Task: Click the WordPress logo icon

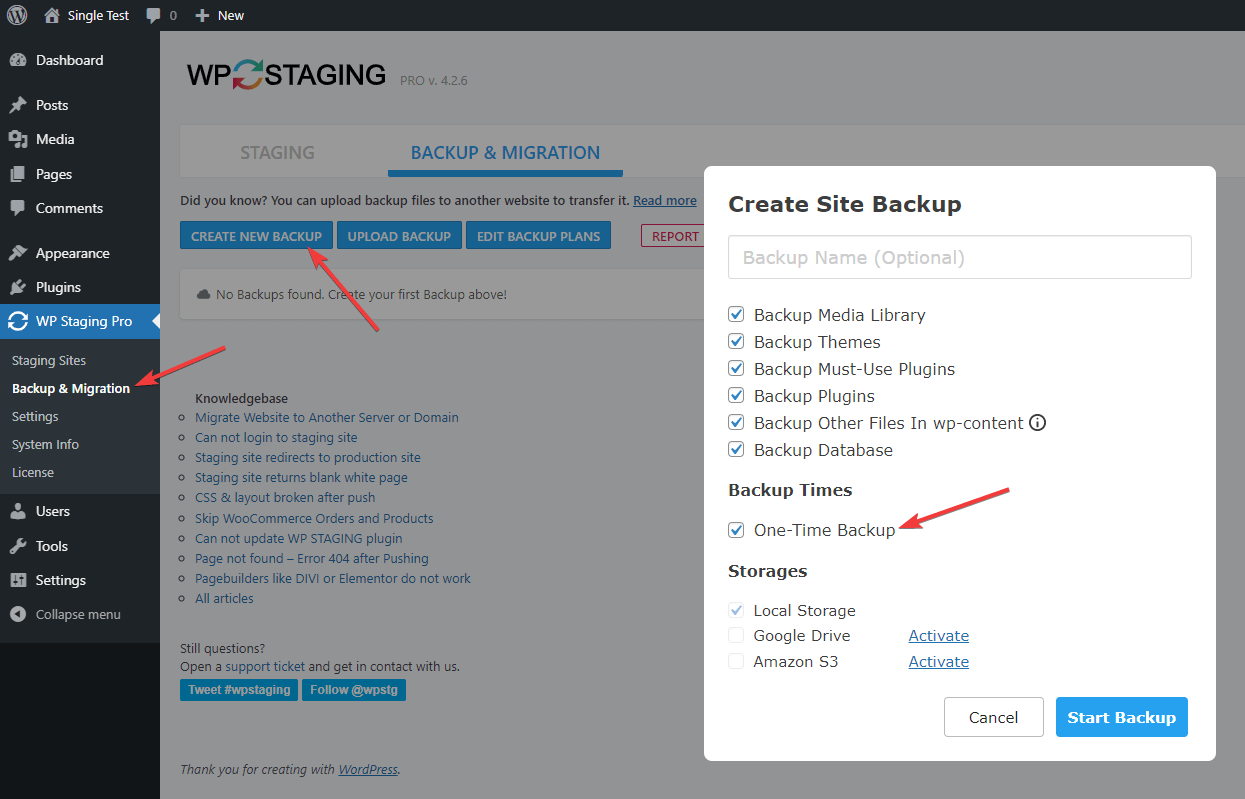Action: [x=17, y=15]
